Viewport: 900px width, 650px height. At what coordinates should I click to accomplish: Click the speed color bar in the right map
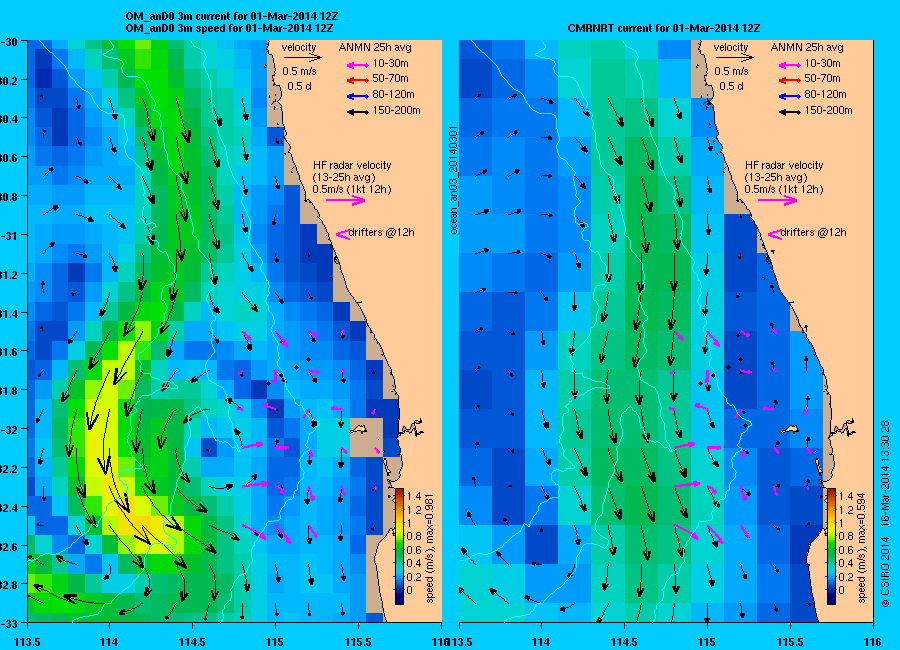(831, 547)
